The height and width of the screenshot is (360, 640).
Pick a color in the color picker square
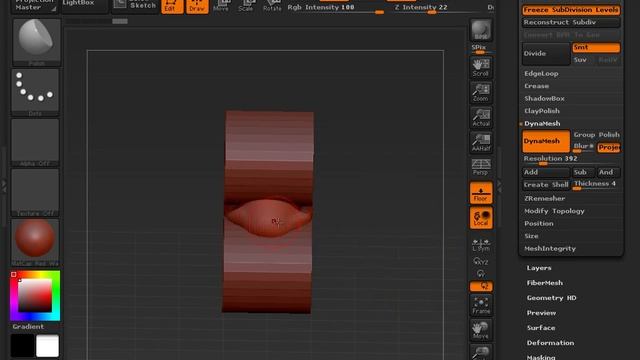(35, 296)
